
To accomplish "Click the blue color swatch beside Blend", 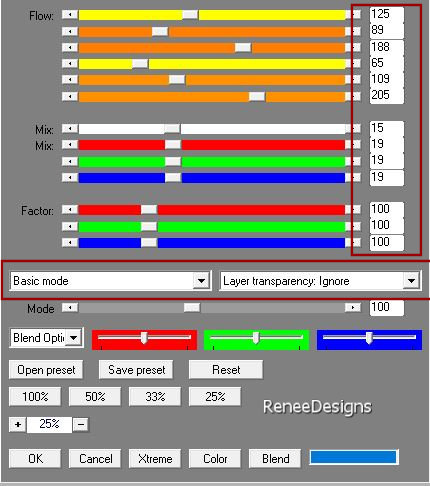I will (x=353, y=457).
